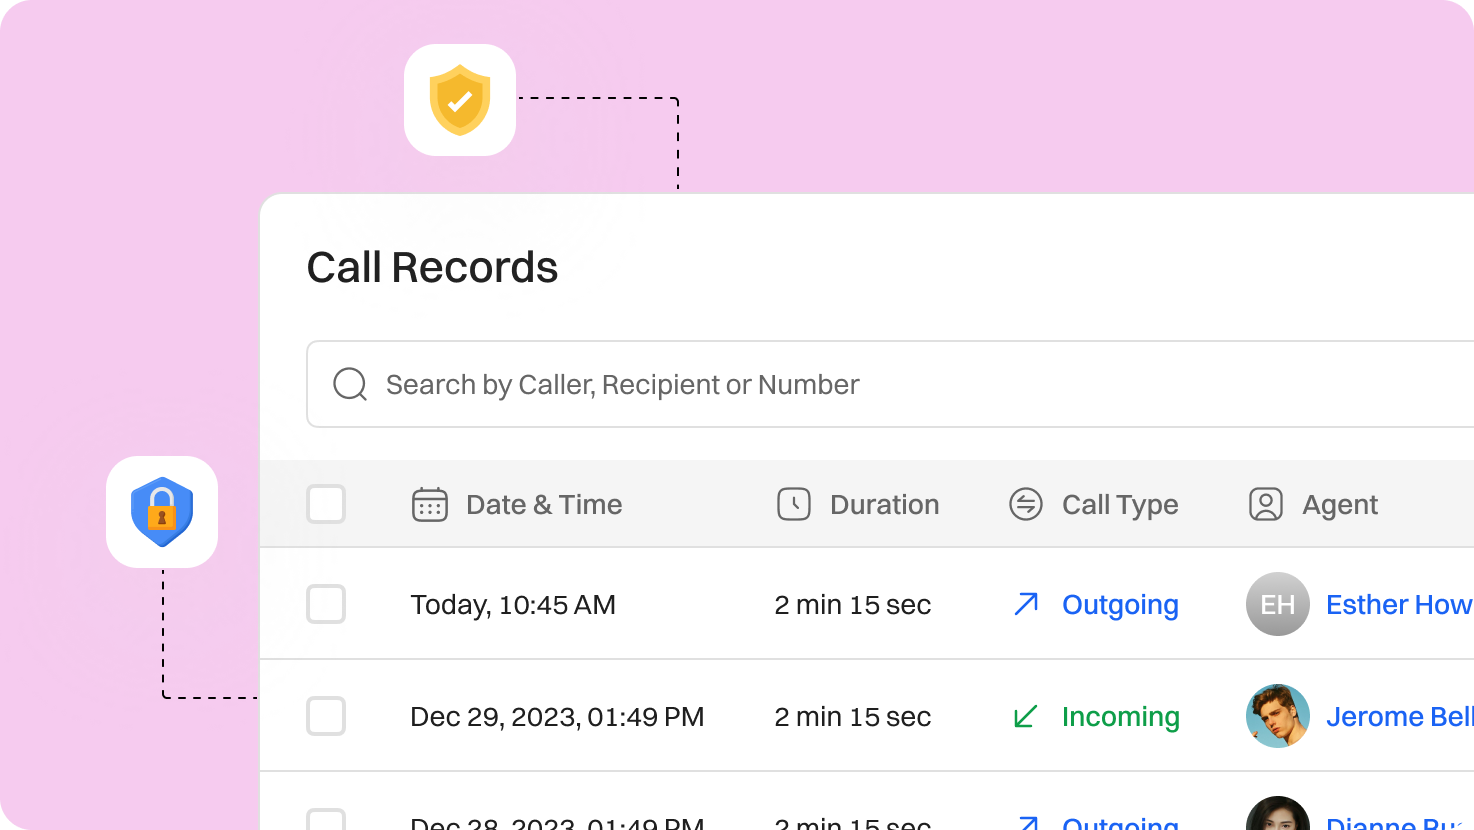Click the person icon beside Agent
The height and width of the screenshot is (830, 1474).
[1265, 505]
